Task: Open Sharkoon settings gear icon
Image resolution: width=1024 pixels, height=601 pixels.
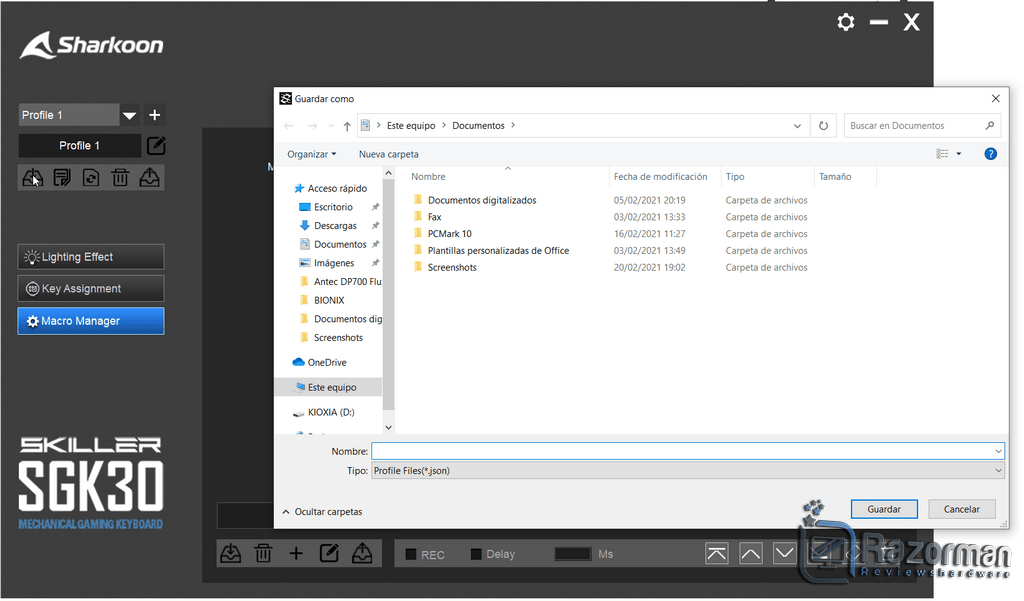Action: pyautogui.click(x=846, y=22)
